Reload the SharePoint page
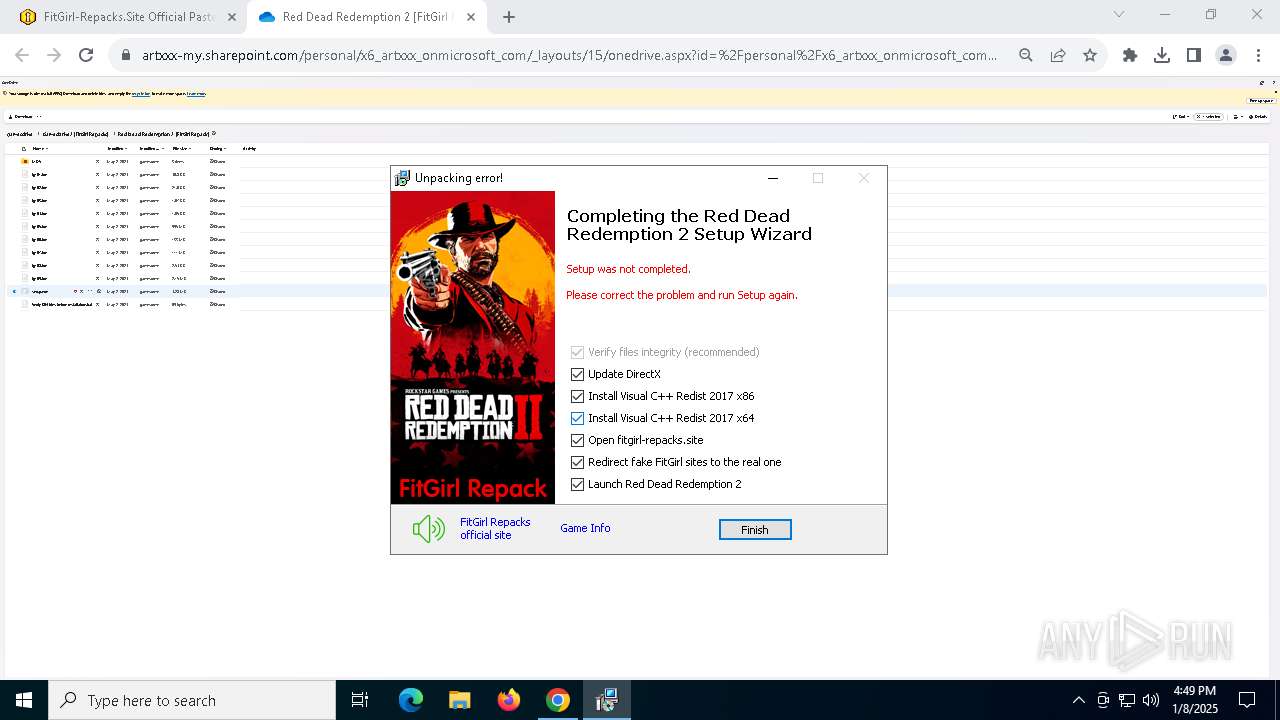1280x720 pixels. [86, 55]
